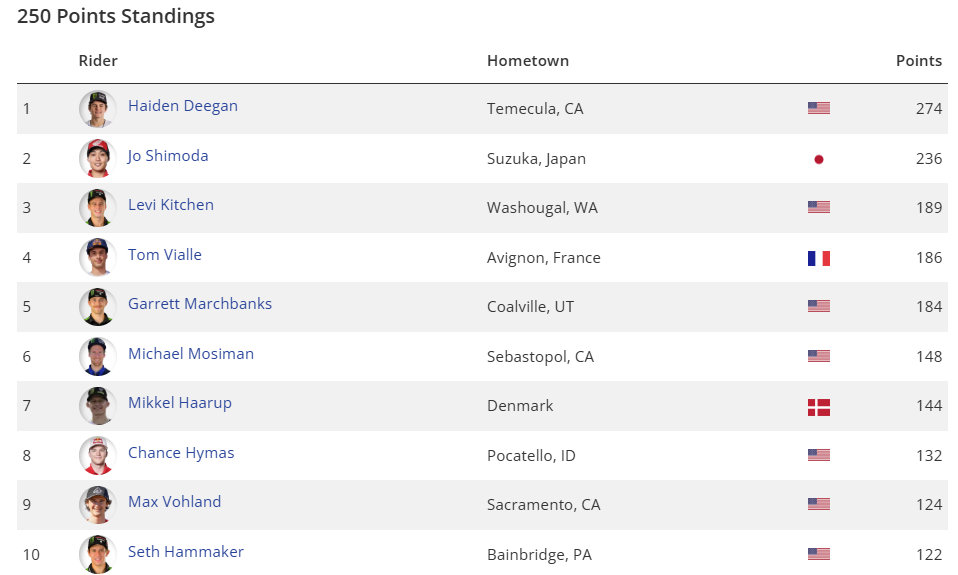Screen dimensions: 958x575
Task: Click the Mikkel Haarup name link
Action: coord(180,403)
